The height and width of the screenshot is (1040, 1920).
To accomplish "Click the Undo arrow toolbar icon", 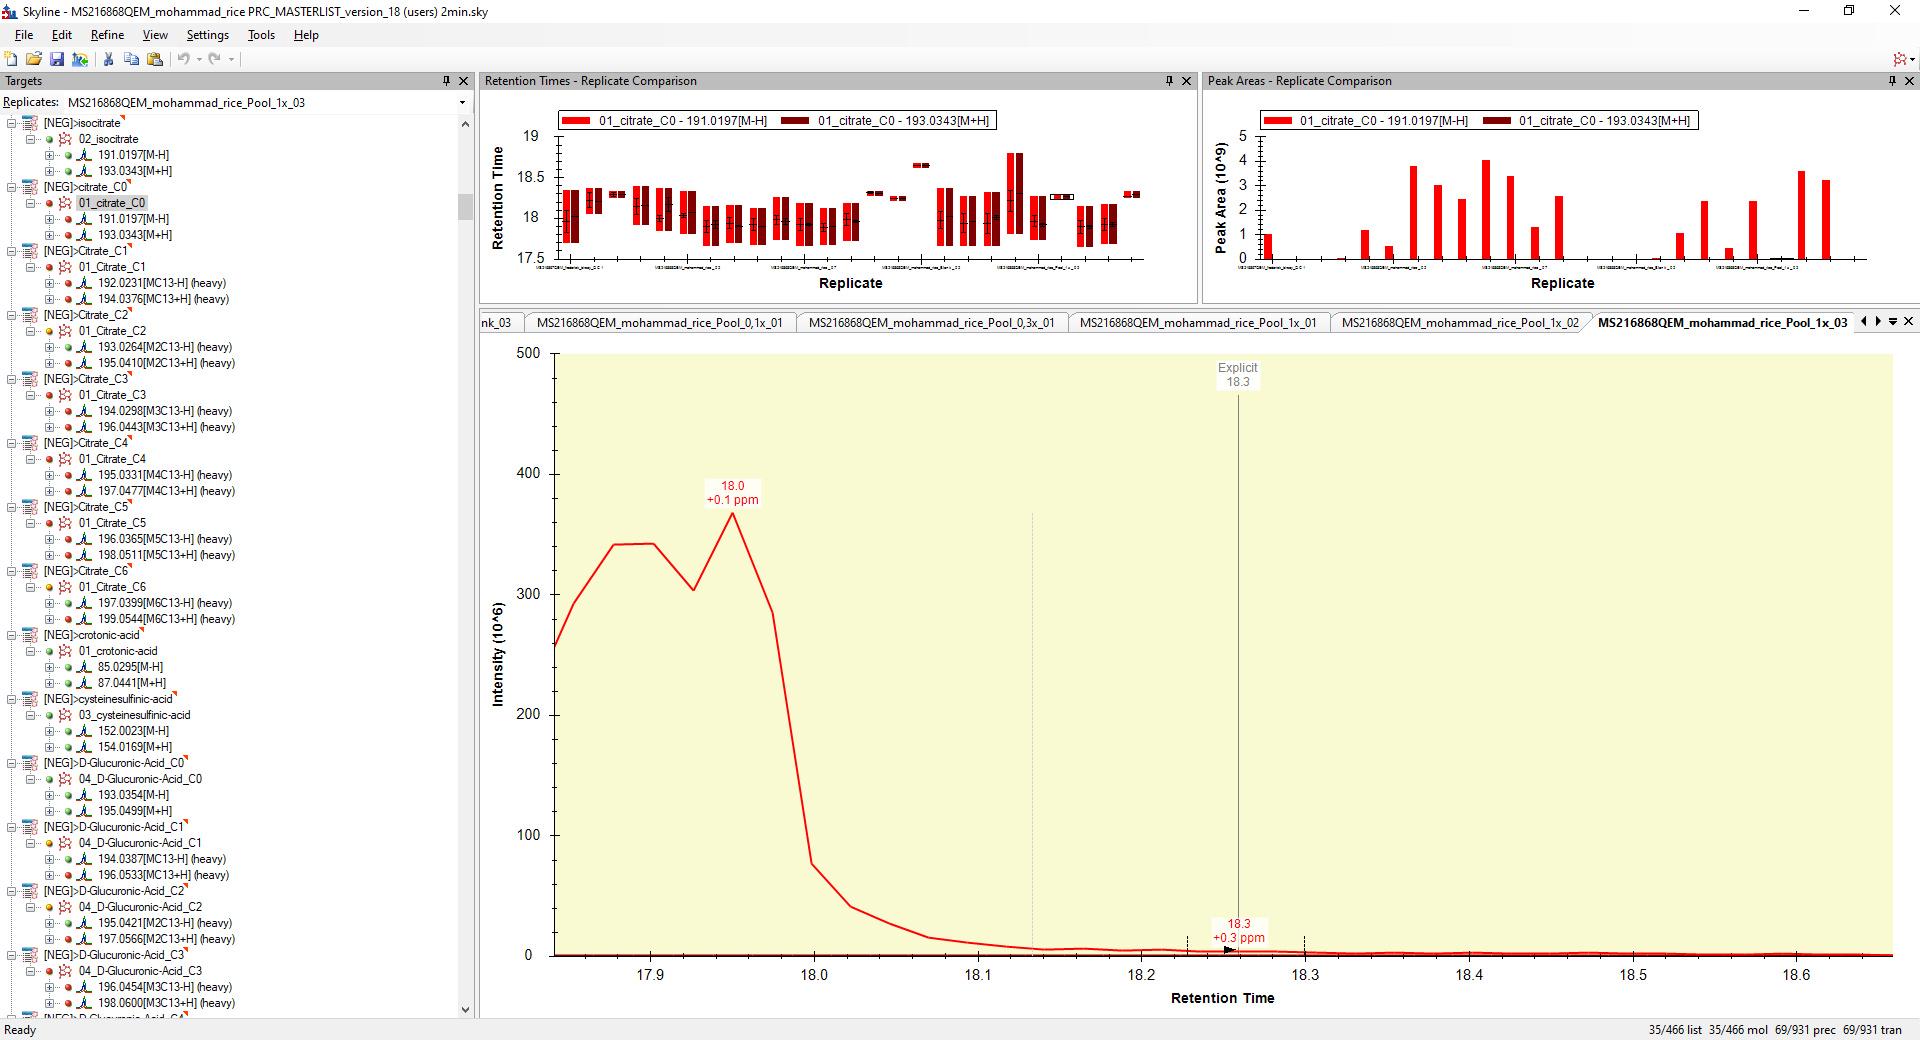I will 184,59.
